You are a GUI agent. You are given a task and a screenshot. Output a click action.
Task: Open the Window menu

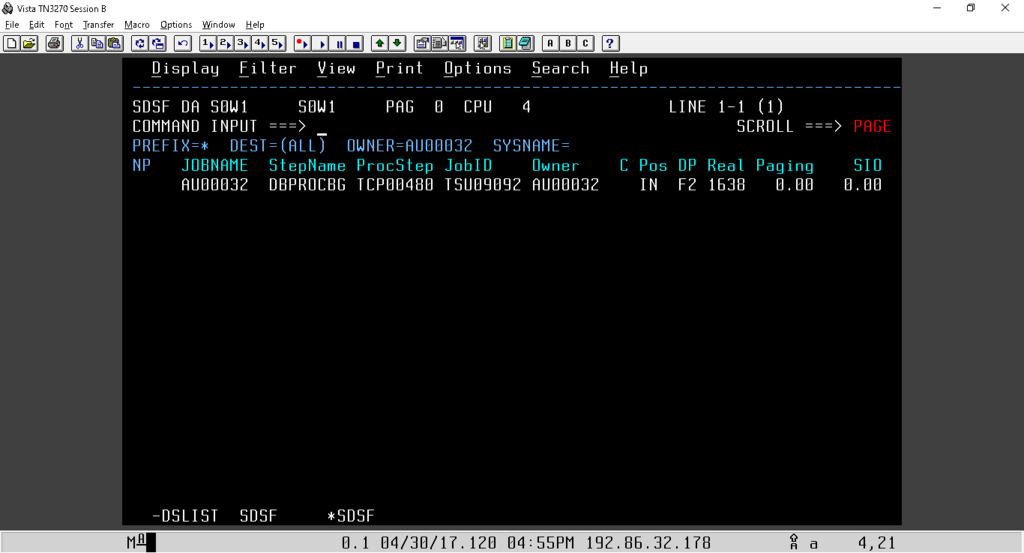tap(218, 25)
